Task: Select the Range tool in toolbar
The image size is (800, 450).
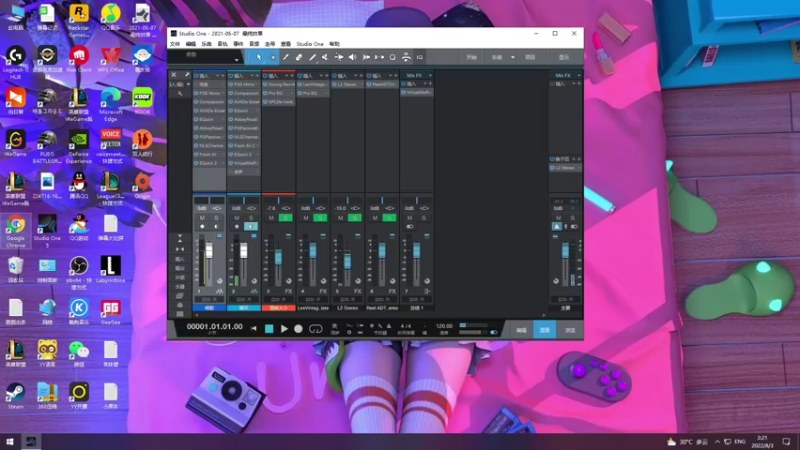Action: click(x=273, y=57)
